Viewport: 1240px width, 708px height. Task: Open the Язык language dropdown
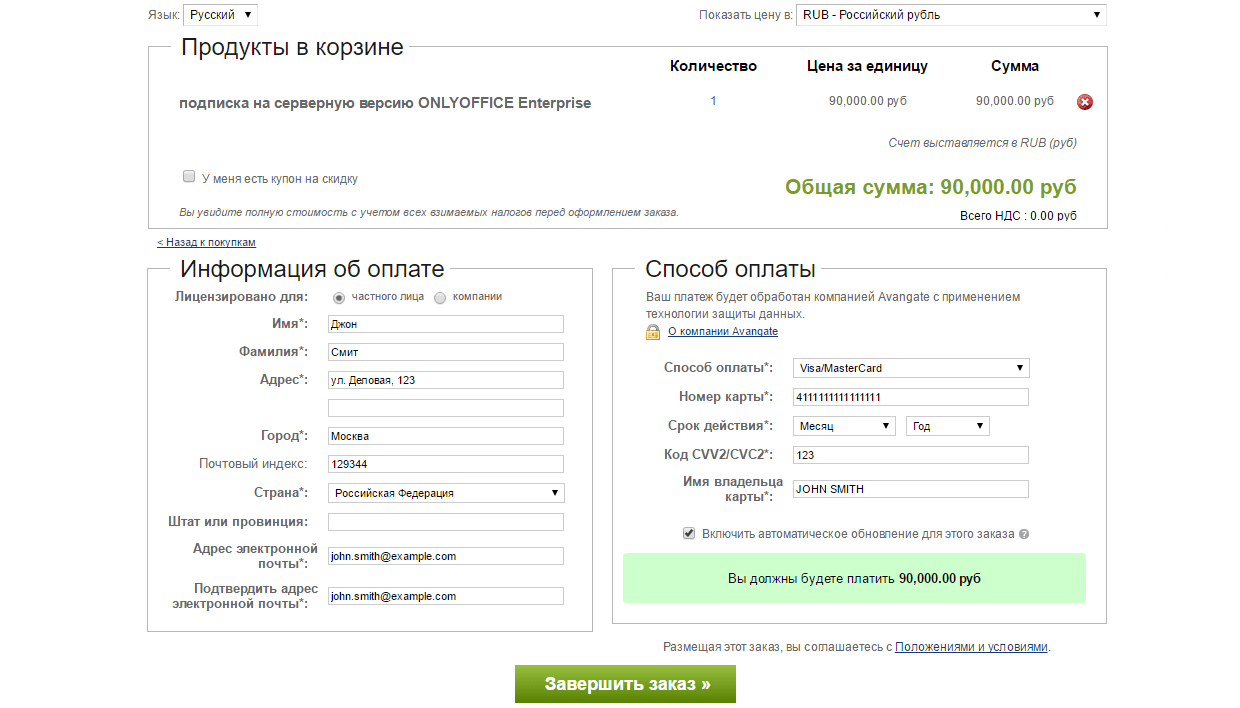pos(221,15)
